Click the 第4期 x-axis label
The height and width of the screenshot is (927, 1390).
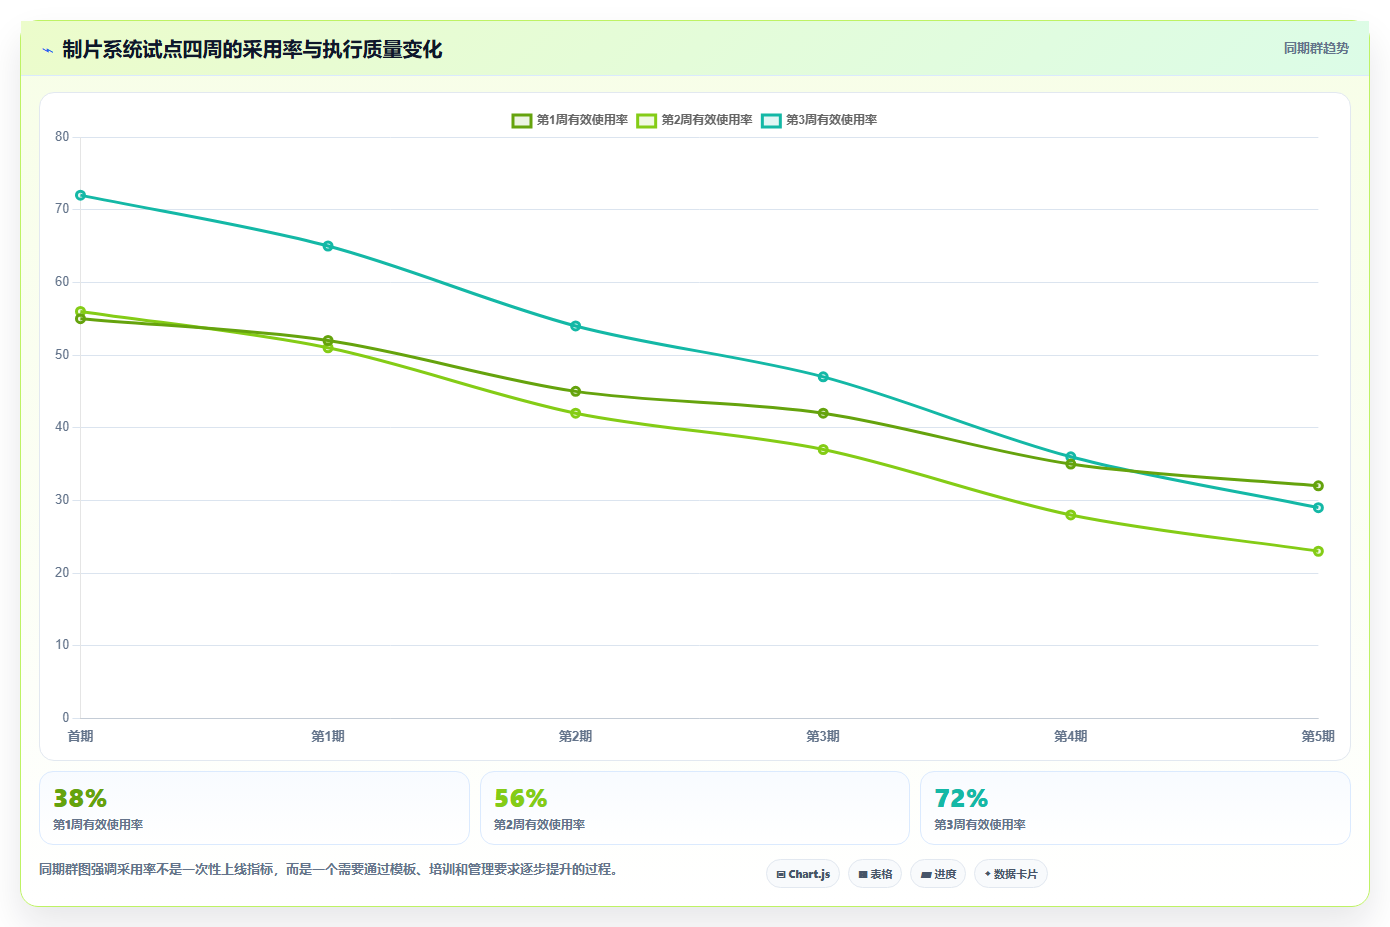tap(1071, 736)
